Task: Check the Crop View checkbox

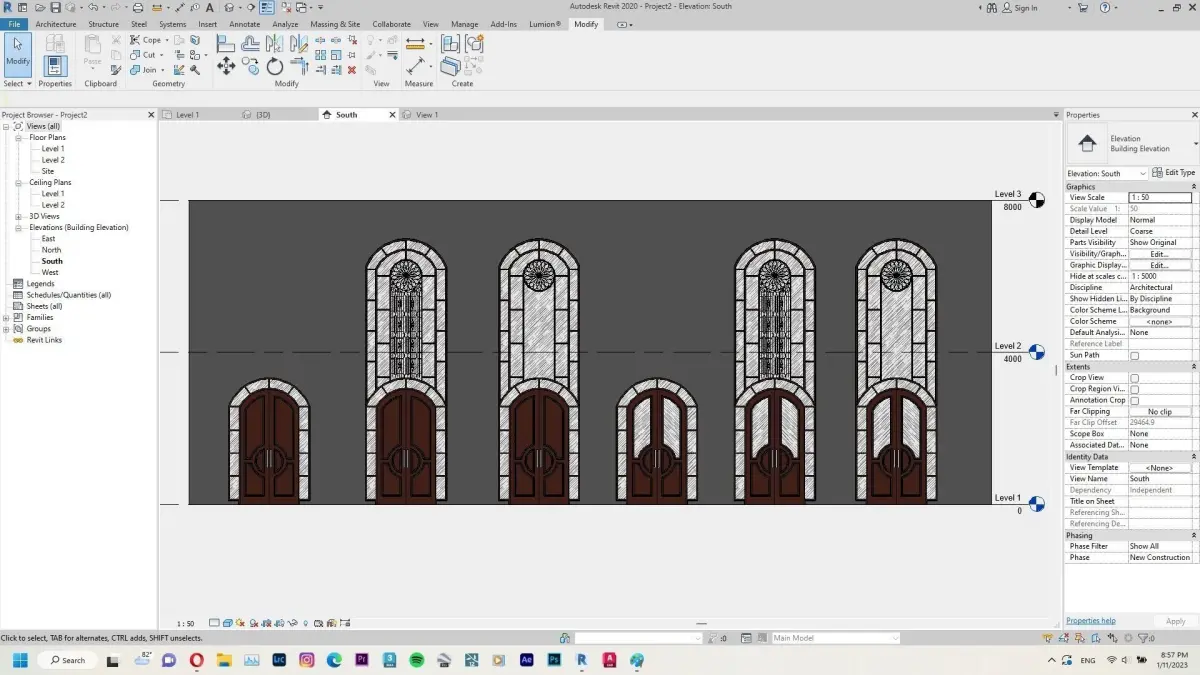Action: click(1134, 378)
